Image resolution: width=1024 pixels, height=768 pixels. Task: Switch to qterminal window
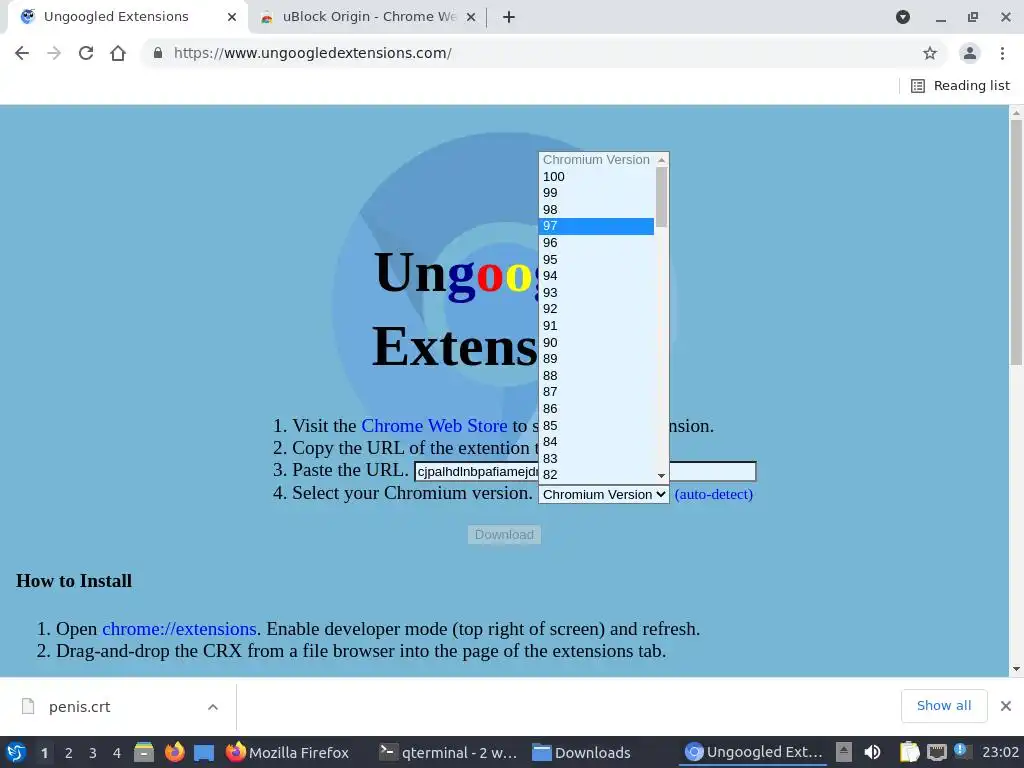coord(449,752)
